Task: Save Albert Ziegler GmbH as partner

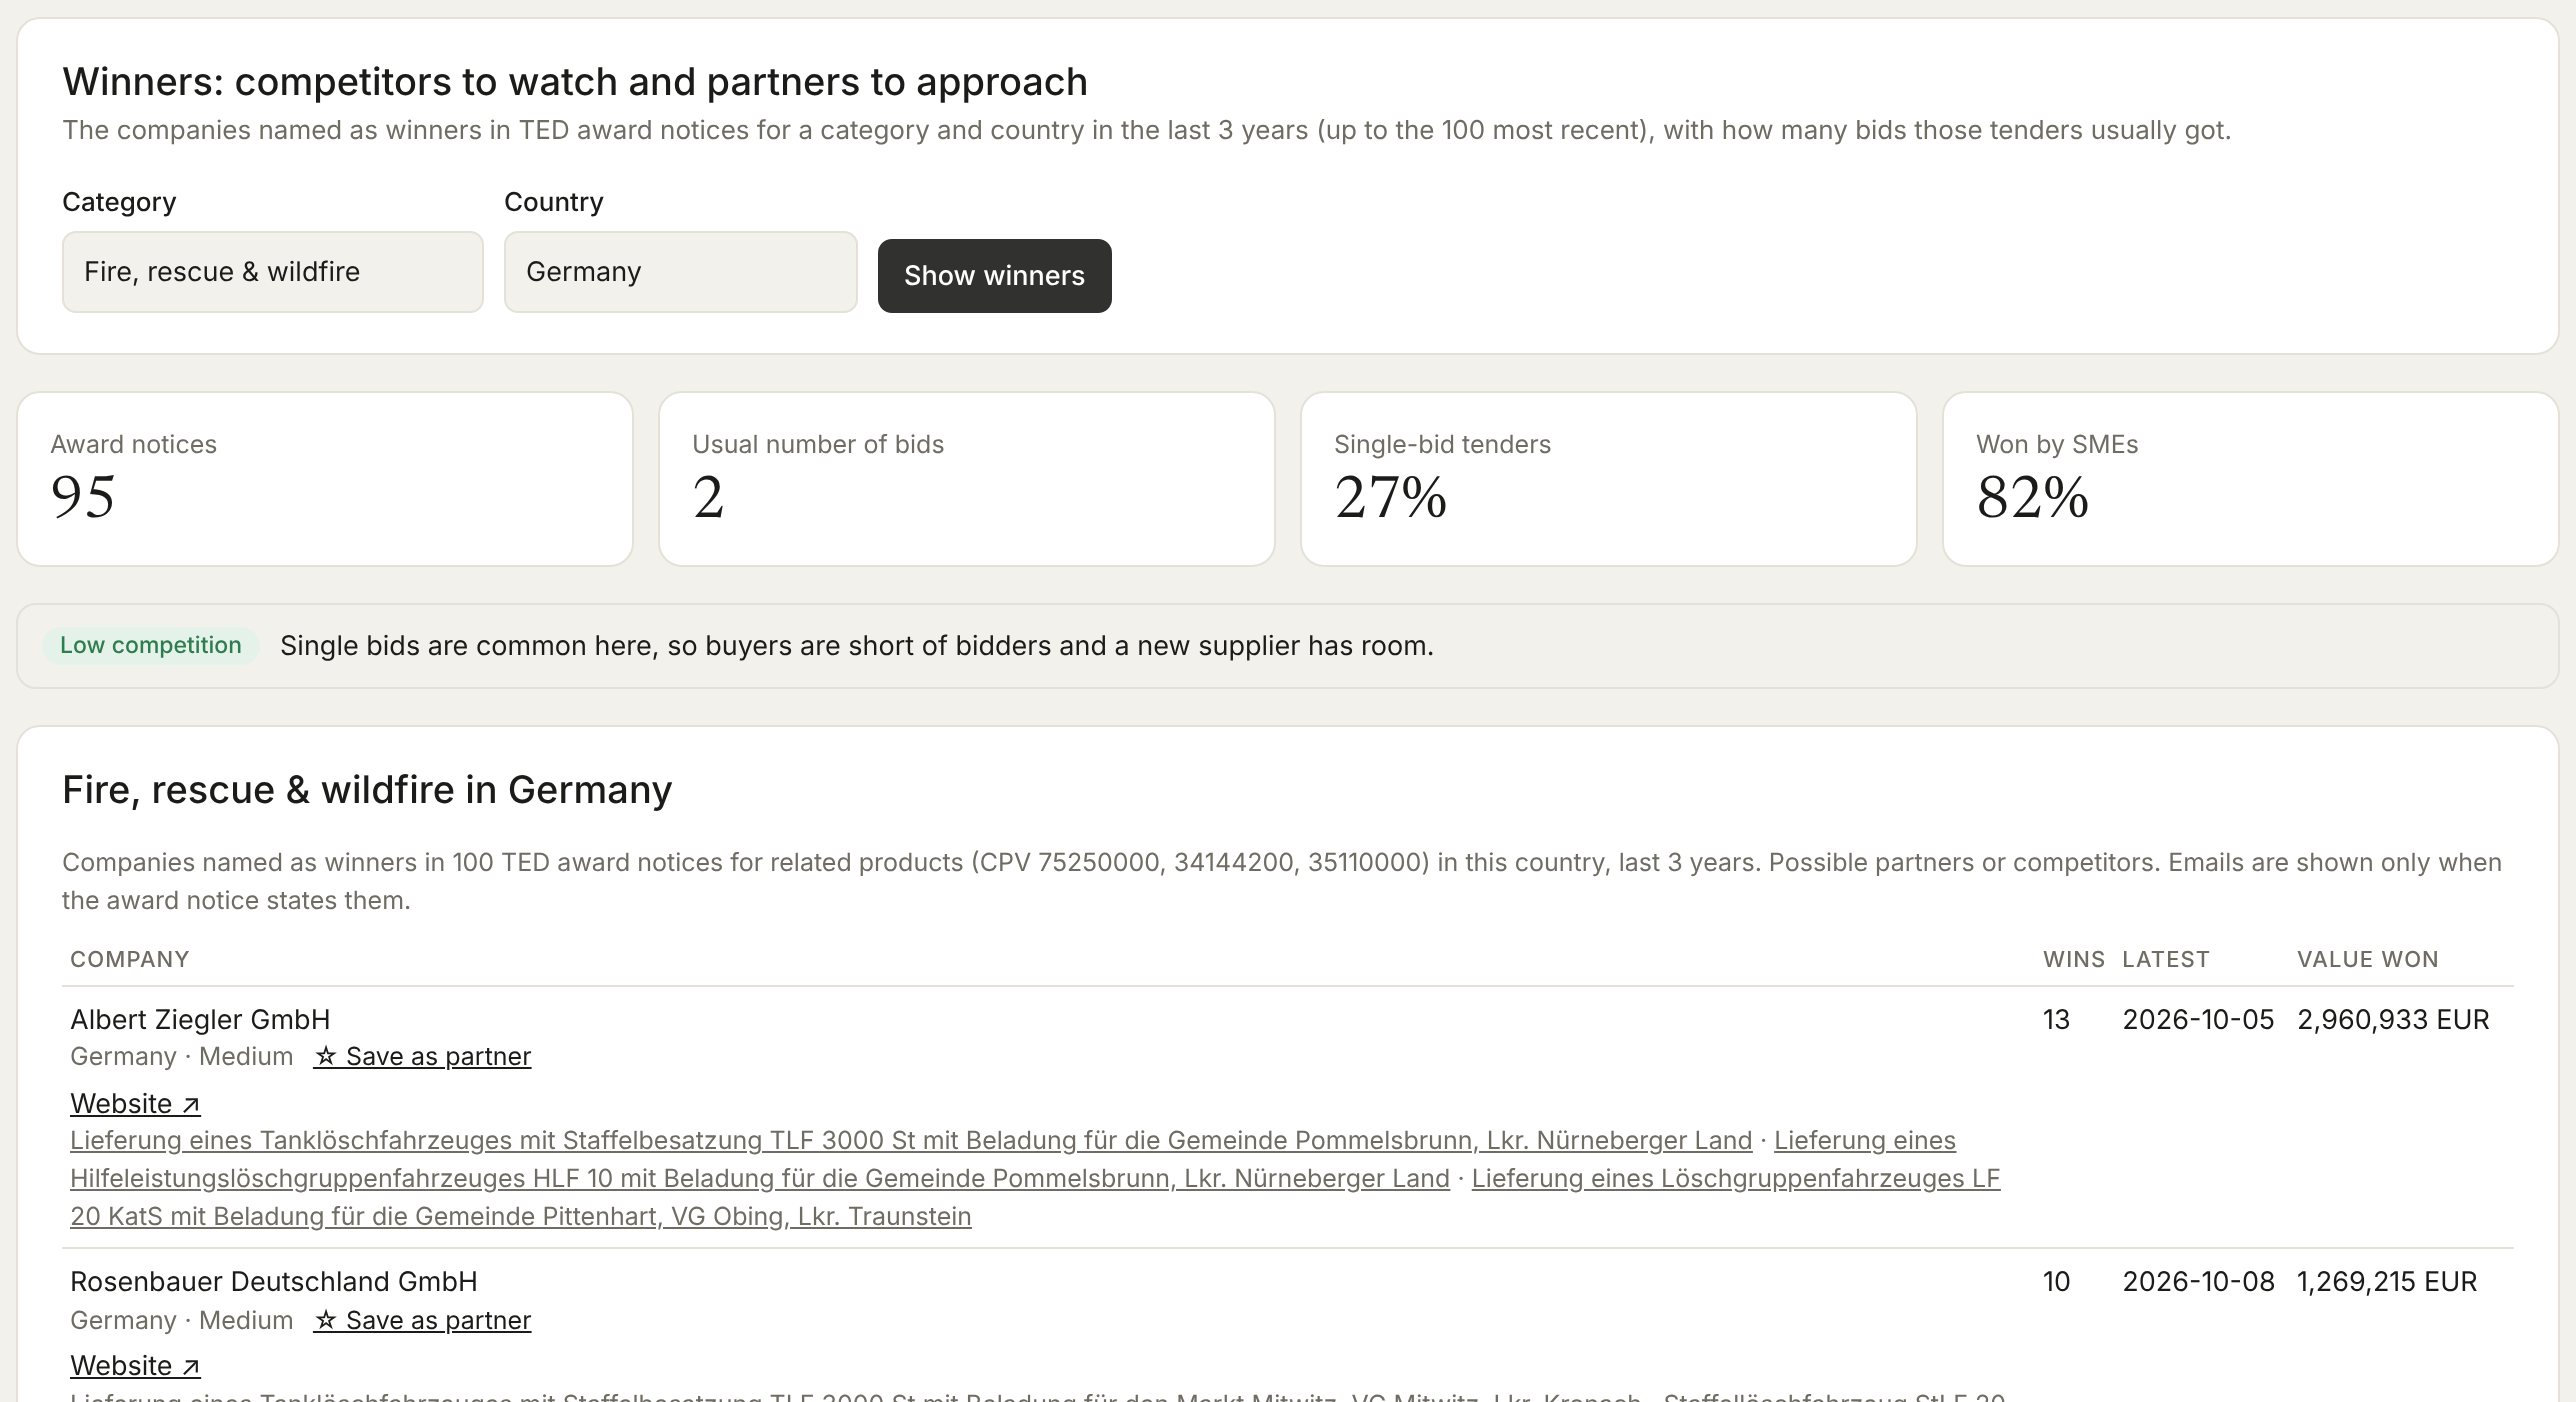Action: tap(422, 1057)
